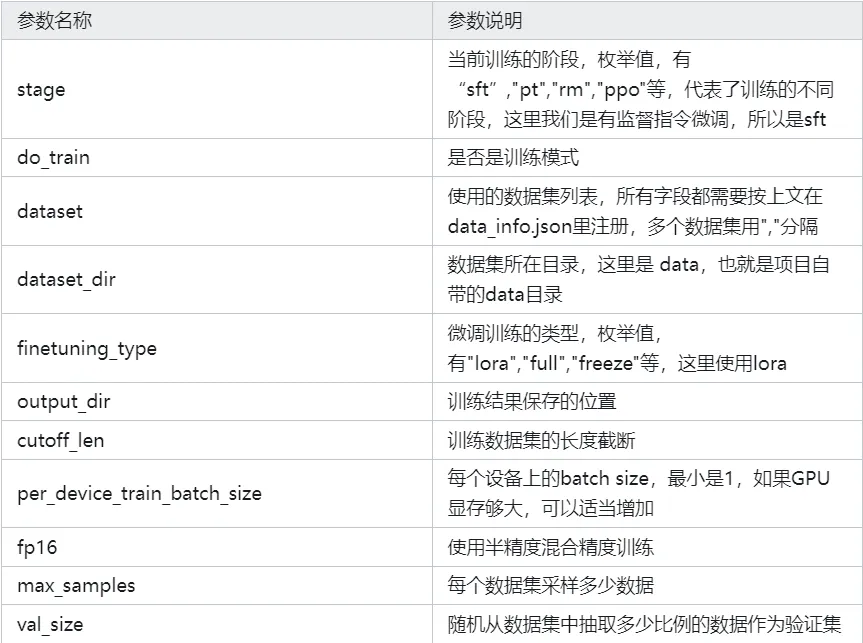Click the description '训练结果保存的位置'
The width and height of the screenshot is (863, 643).
pyautogui.click(x=648, y=402)
